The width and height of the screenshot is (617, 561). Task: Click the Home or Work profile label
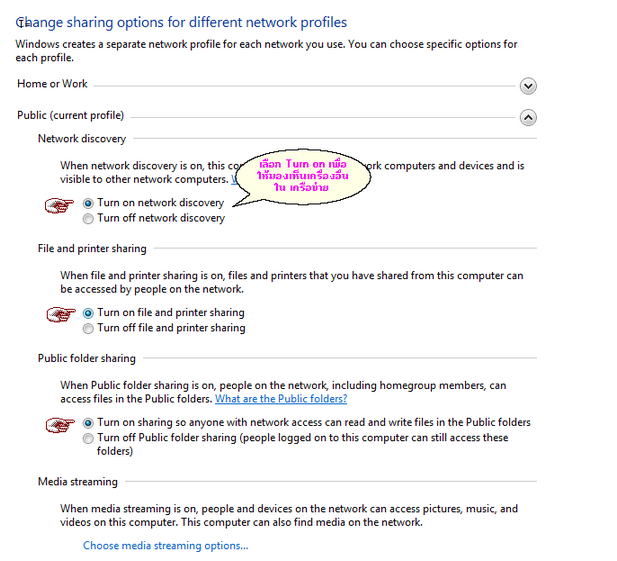coord(52,85)
